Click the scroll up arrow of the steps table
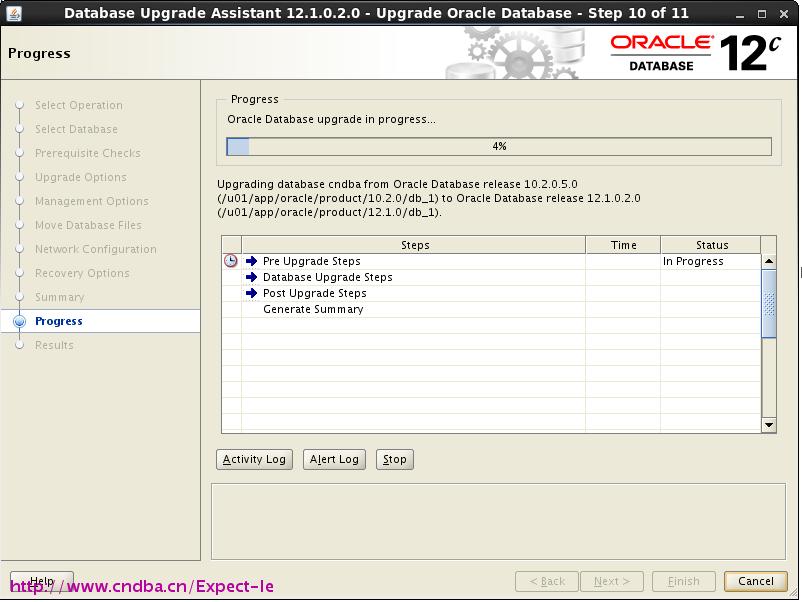Viewport: 802px width, 602px height. 769,261
